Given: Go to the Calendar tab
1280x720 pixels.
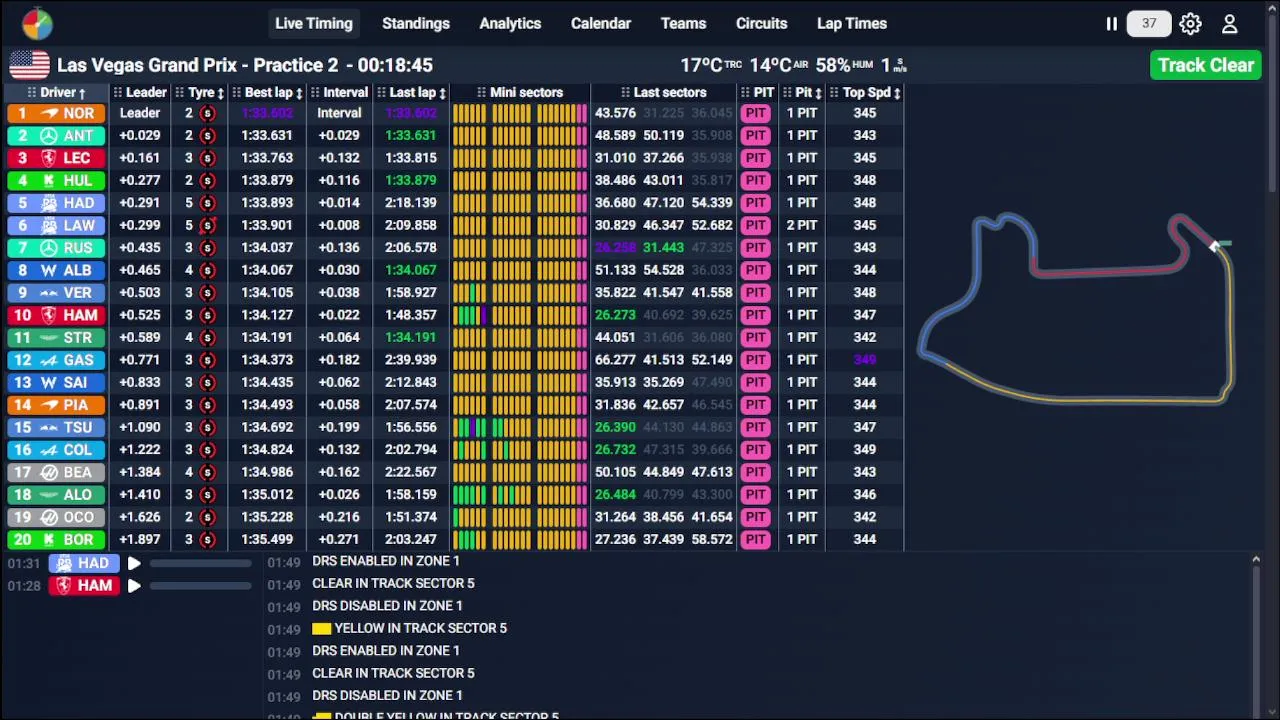Looking at the screenshot, I should coord(601,23).
